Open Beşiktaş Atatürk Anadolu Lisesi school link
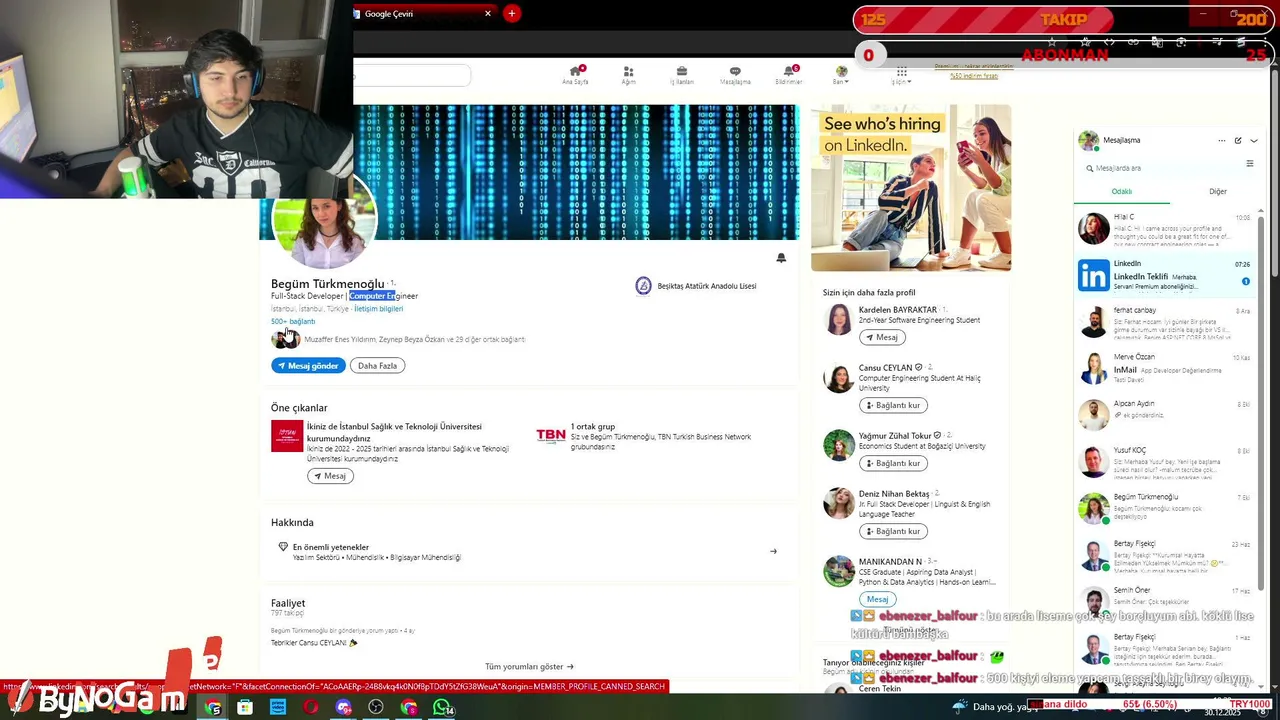Viewport: 1280px width, 720px height. click(696, 286)
